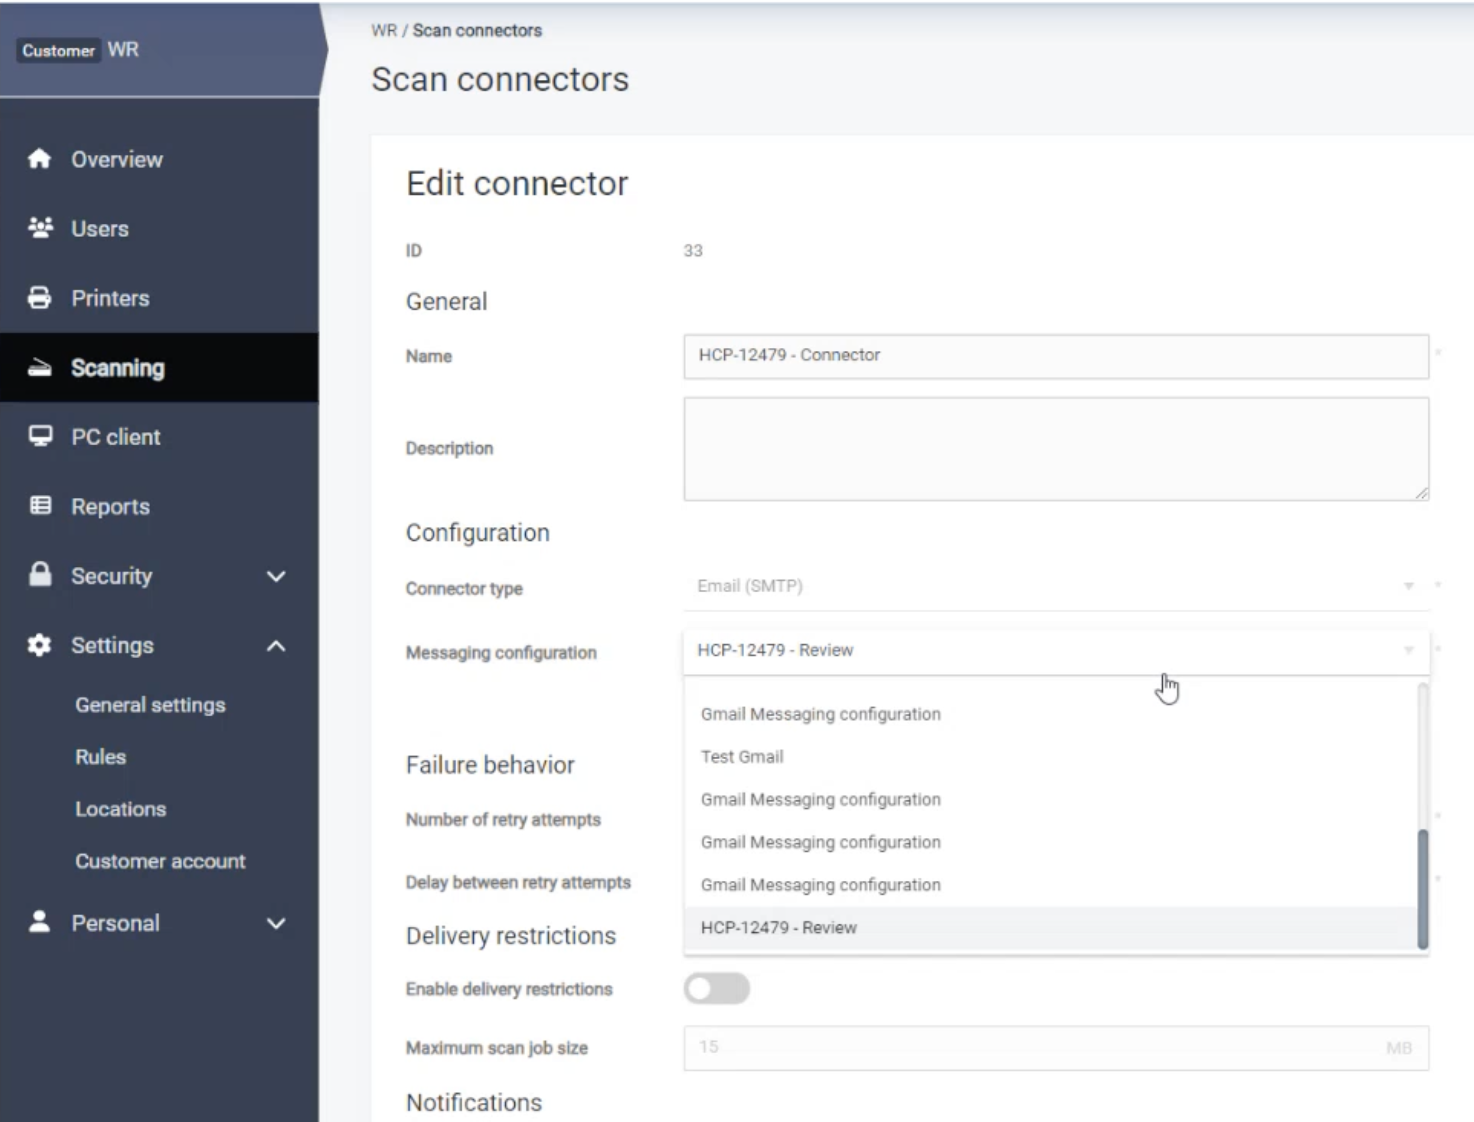Choose HCP-12479 - Review option in list
The height and width of the screenshot is (1122, 1474).
778,928
